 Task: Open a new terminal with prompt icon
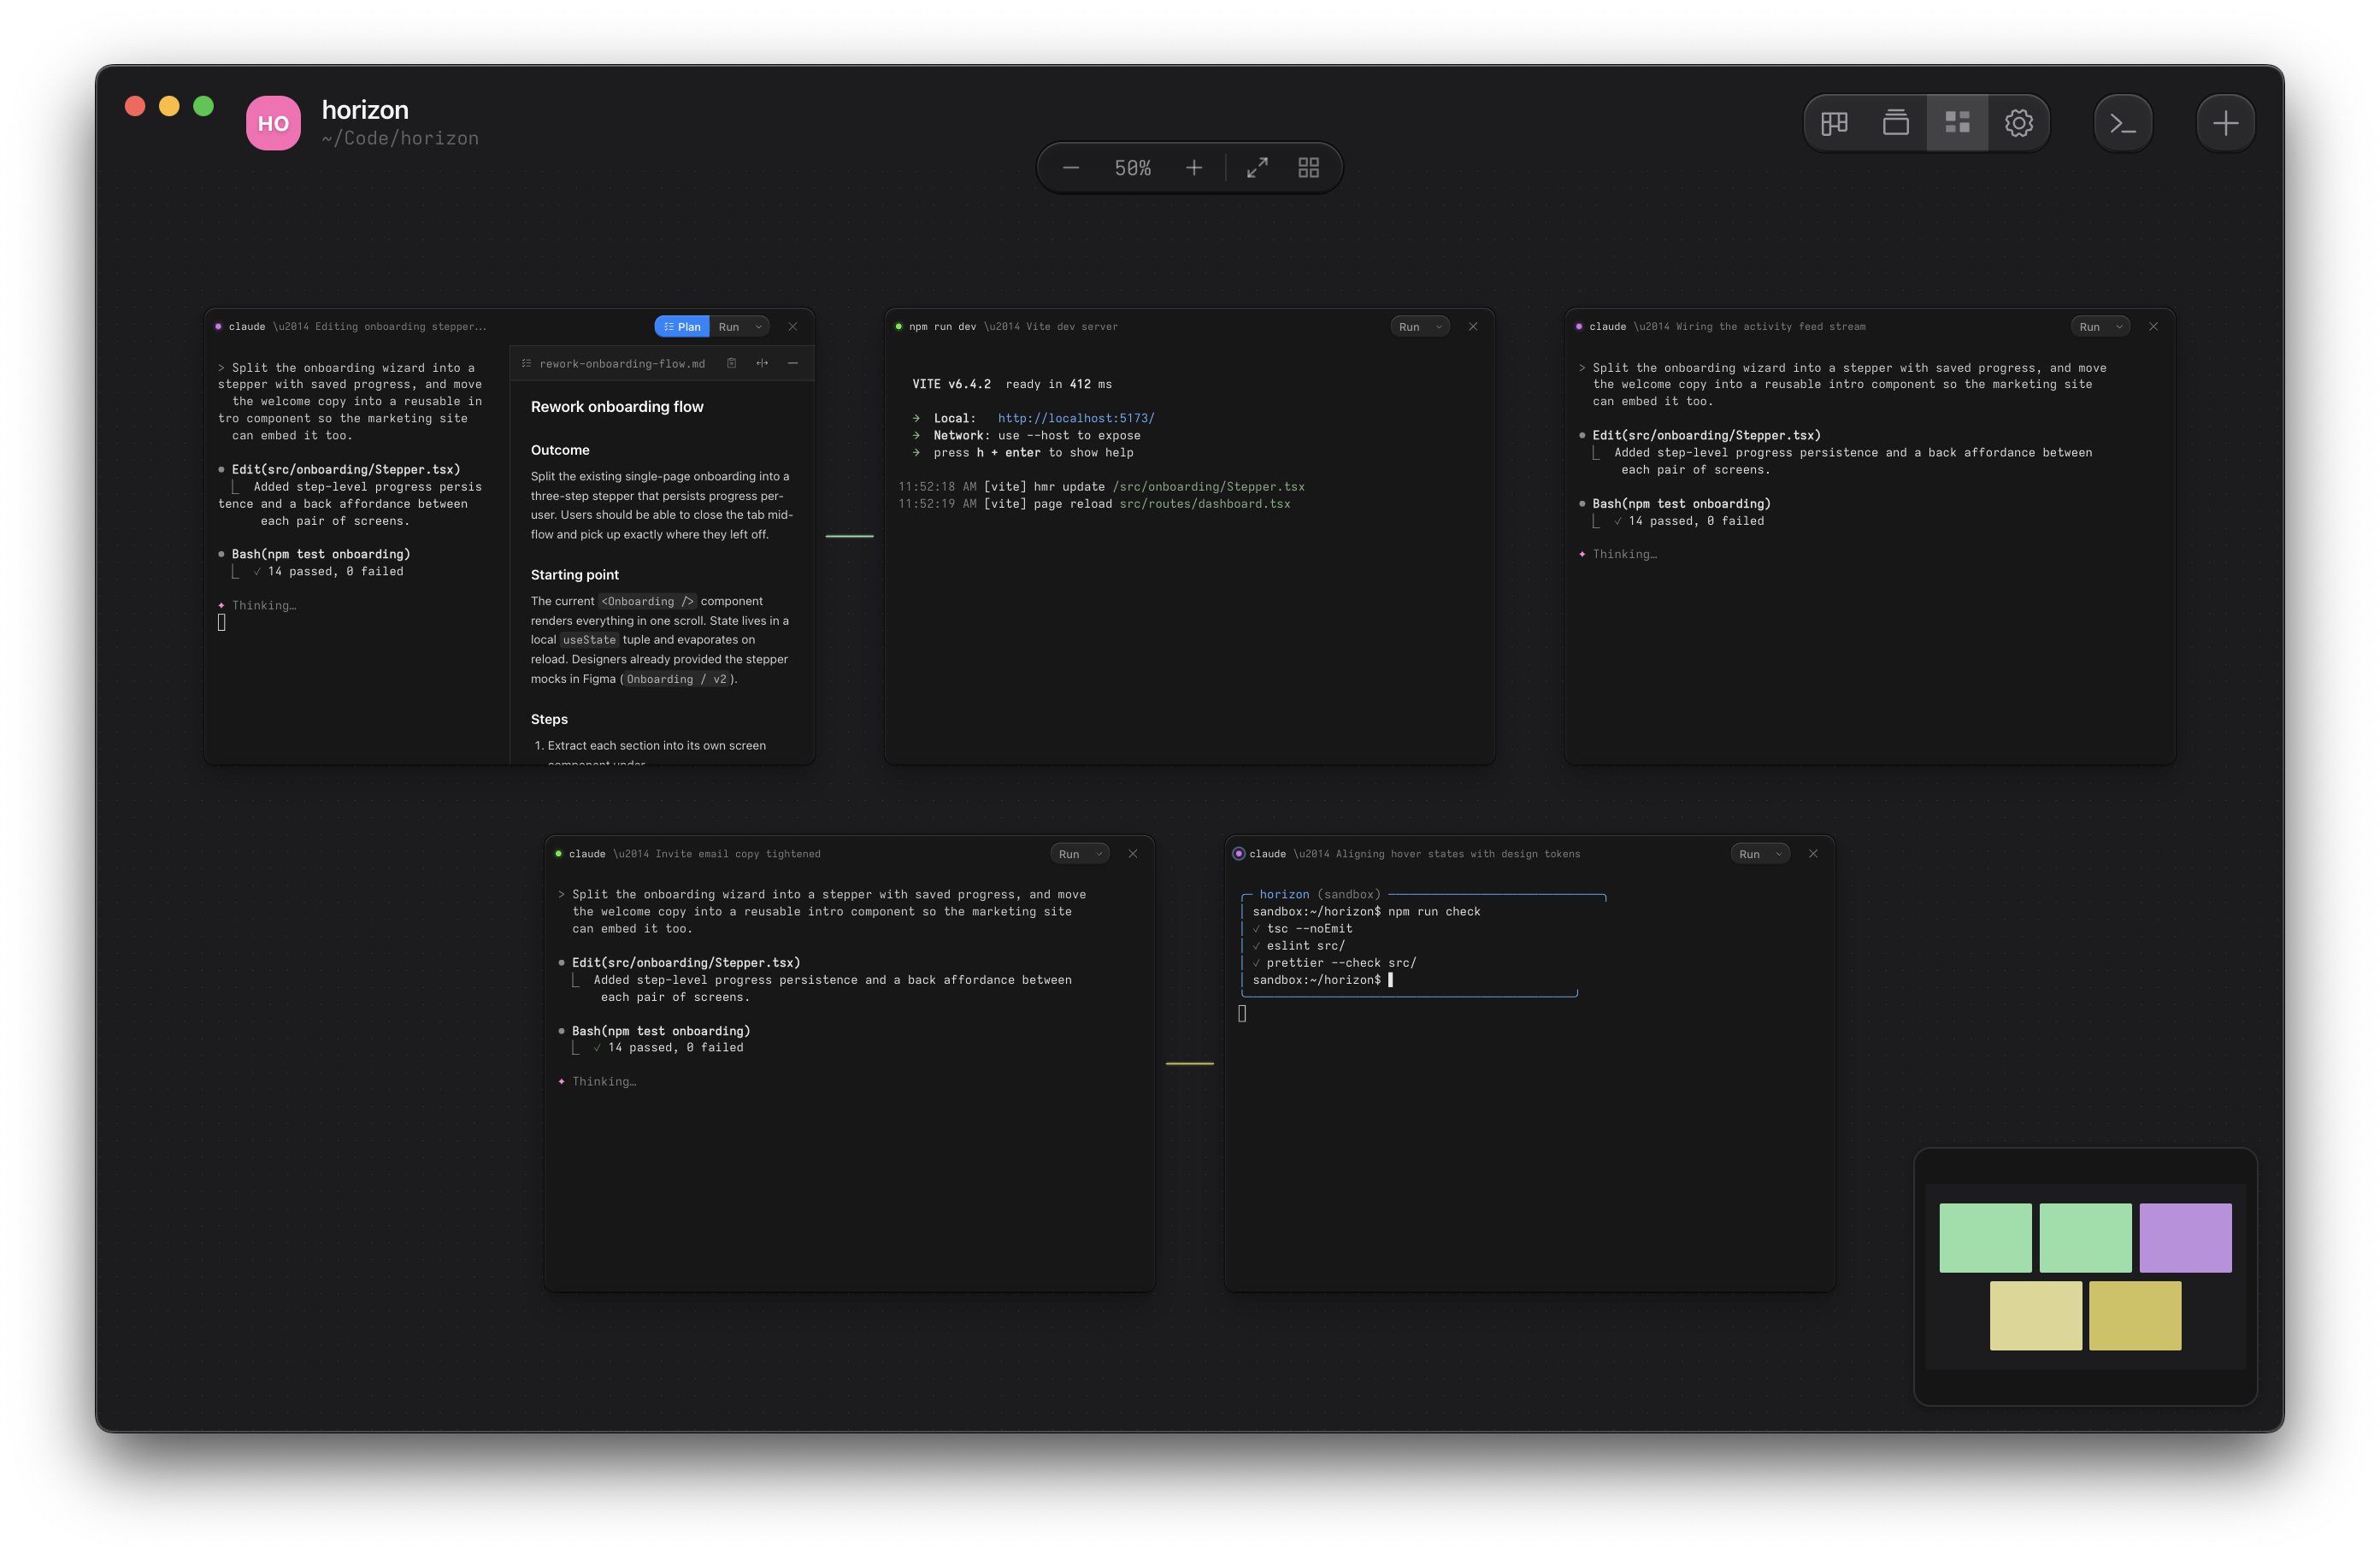(x=2122, y=123)
